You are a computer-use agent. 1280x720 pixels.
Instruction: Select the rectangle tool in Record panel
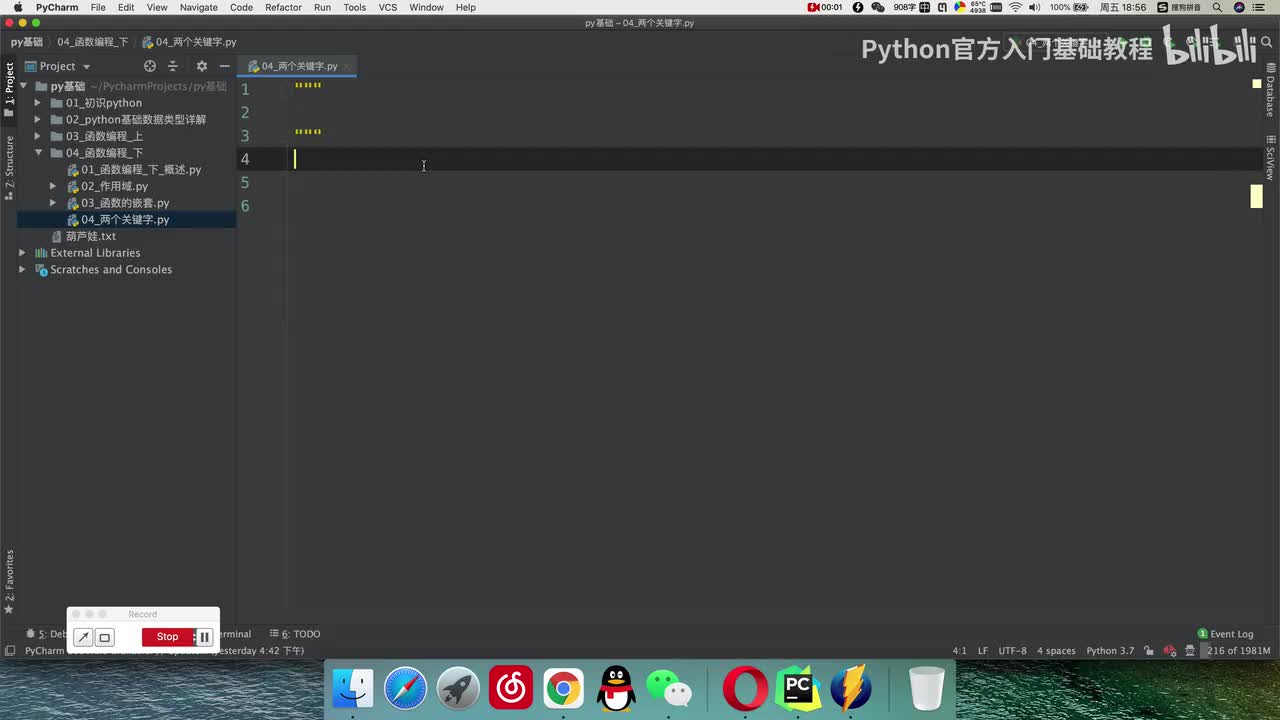(x=104, y=637)
